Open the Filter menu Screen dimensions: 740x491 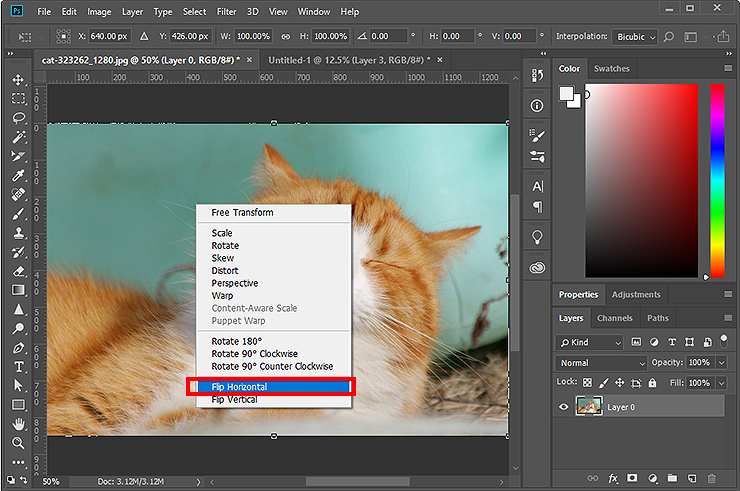pyautogui.click(x=227, y=12)
